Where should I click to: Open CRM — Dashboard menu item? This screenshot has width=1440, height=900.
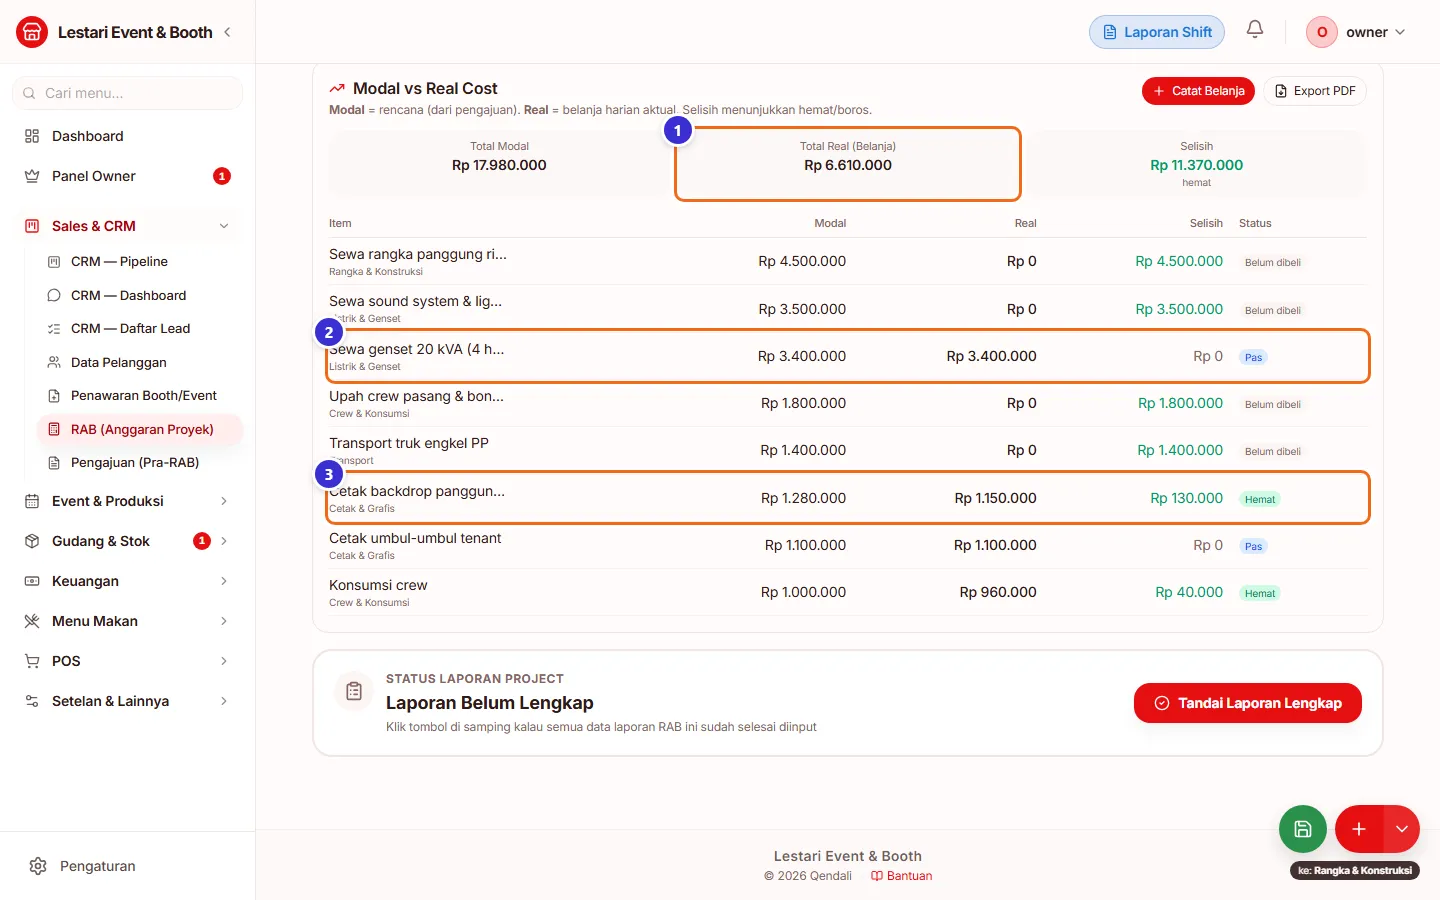140,296
